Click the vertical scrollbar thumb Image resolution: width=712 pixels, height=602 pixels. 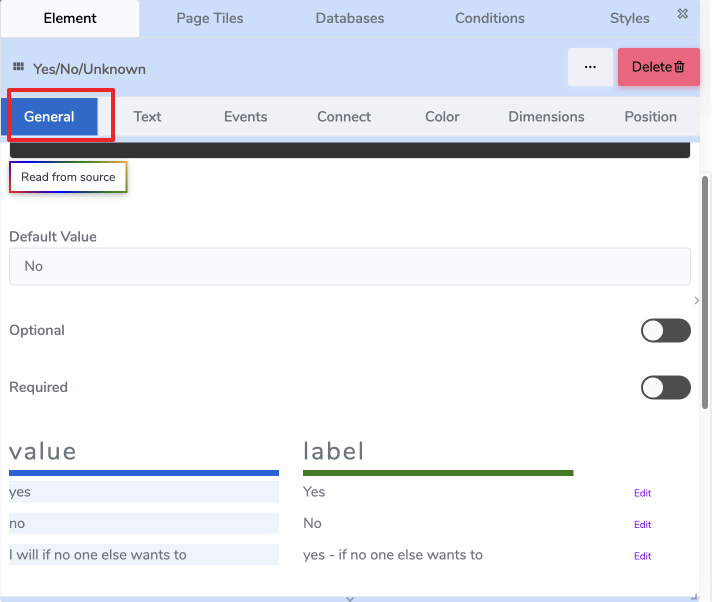[x=705, y=293]
